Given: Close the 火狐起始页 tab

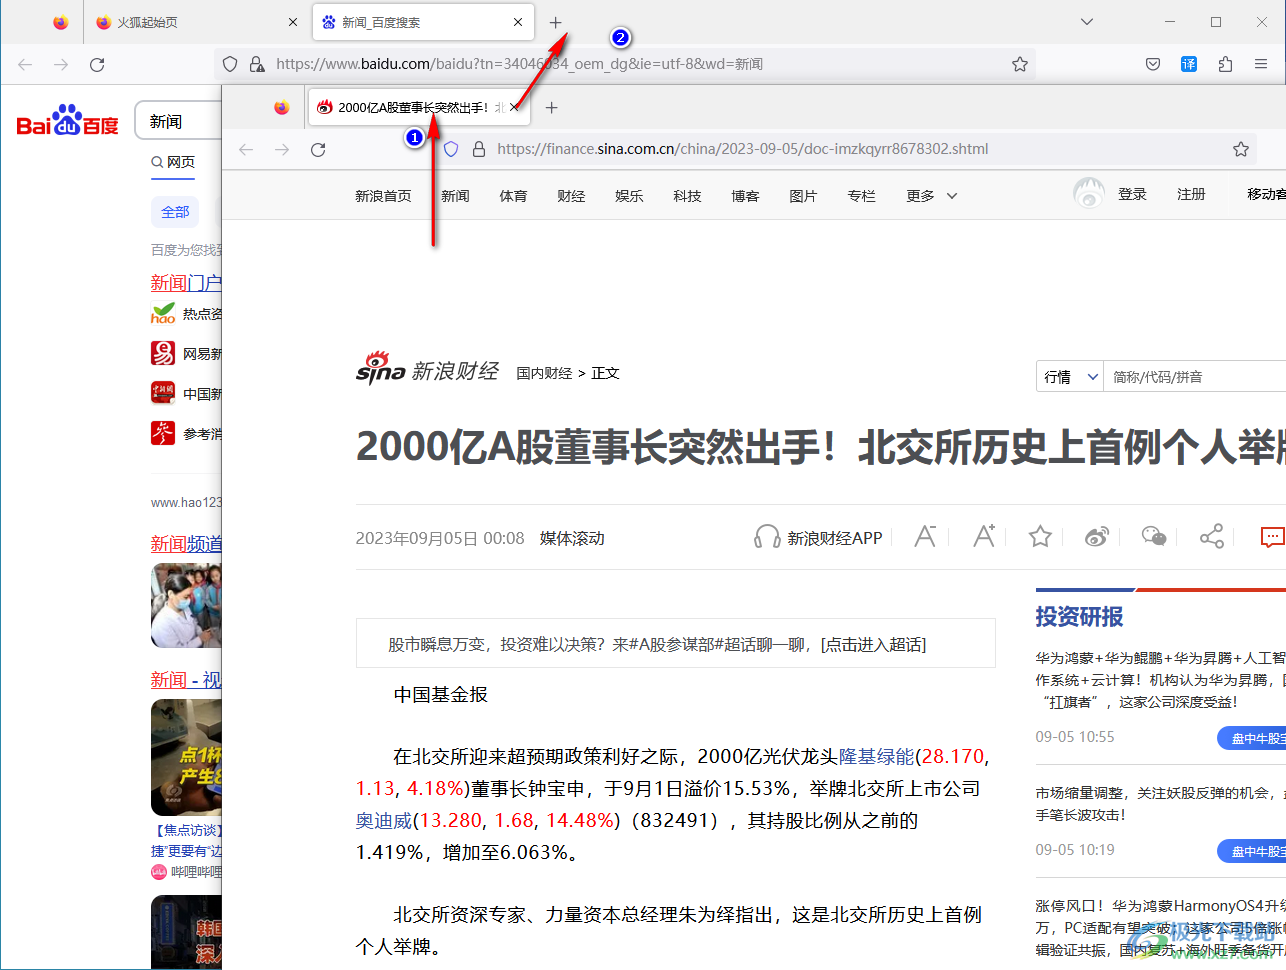Looking at the screenshot, I should tap(293, 22).
